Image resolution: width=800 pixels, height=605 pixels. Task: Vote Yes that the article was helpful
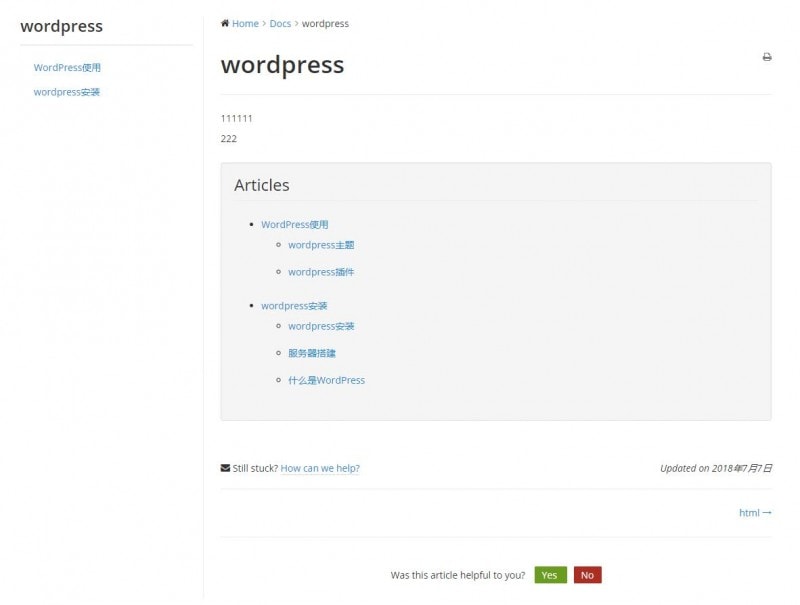pos(550,575)
